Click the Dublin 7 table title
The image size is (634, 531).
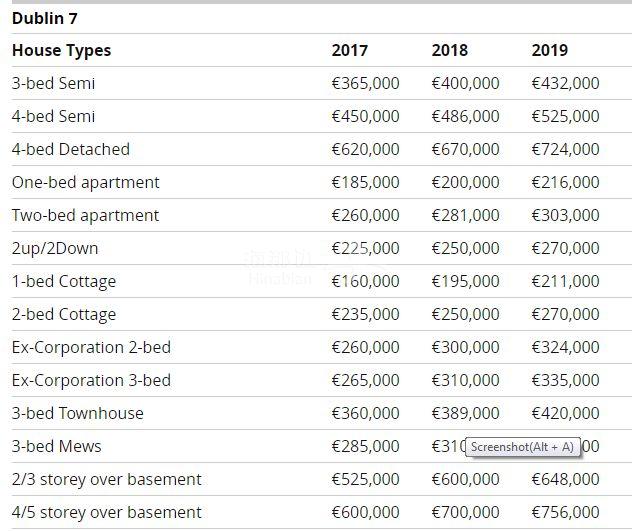click(x=45, y=18)
